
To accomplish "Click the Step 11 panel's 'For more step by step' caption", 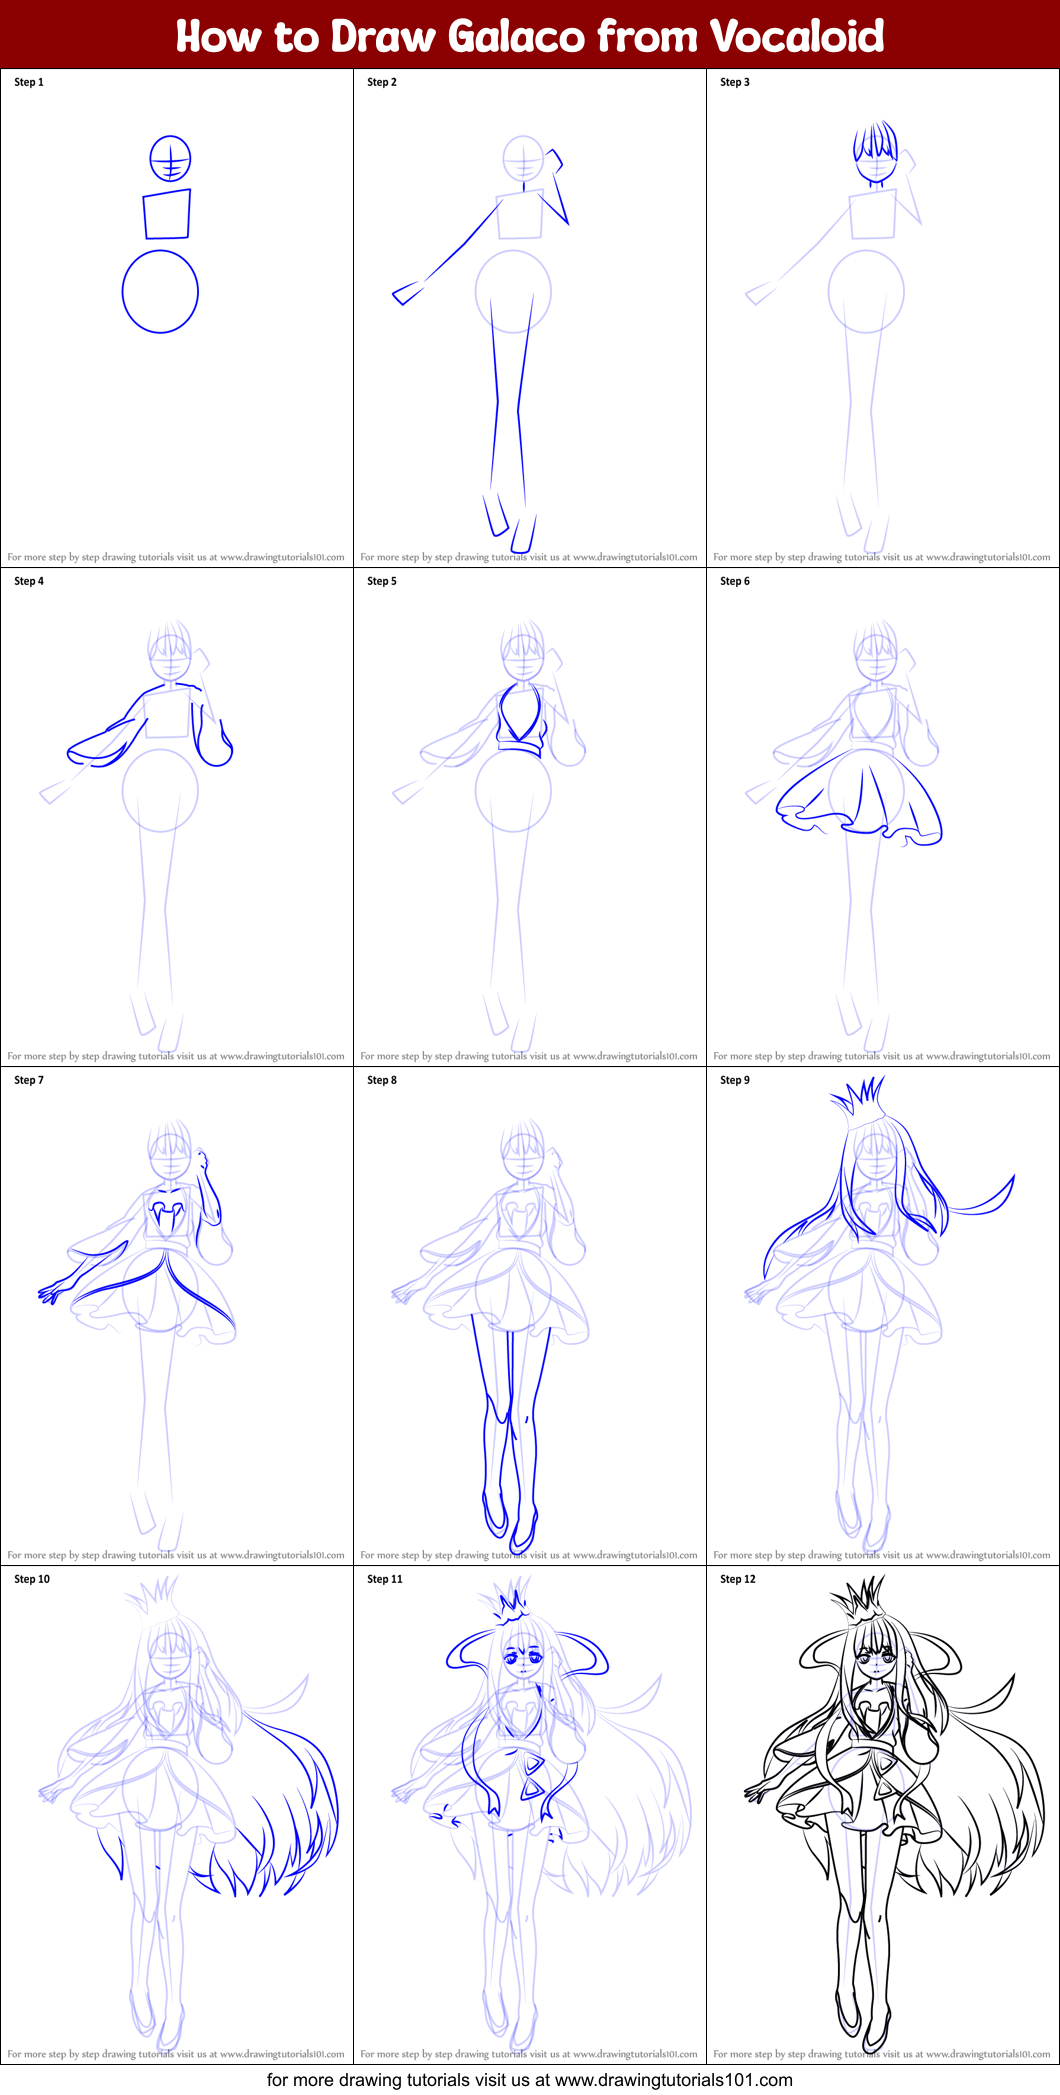I will pyautogui.click(x=529, y=2054).
